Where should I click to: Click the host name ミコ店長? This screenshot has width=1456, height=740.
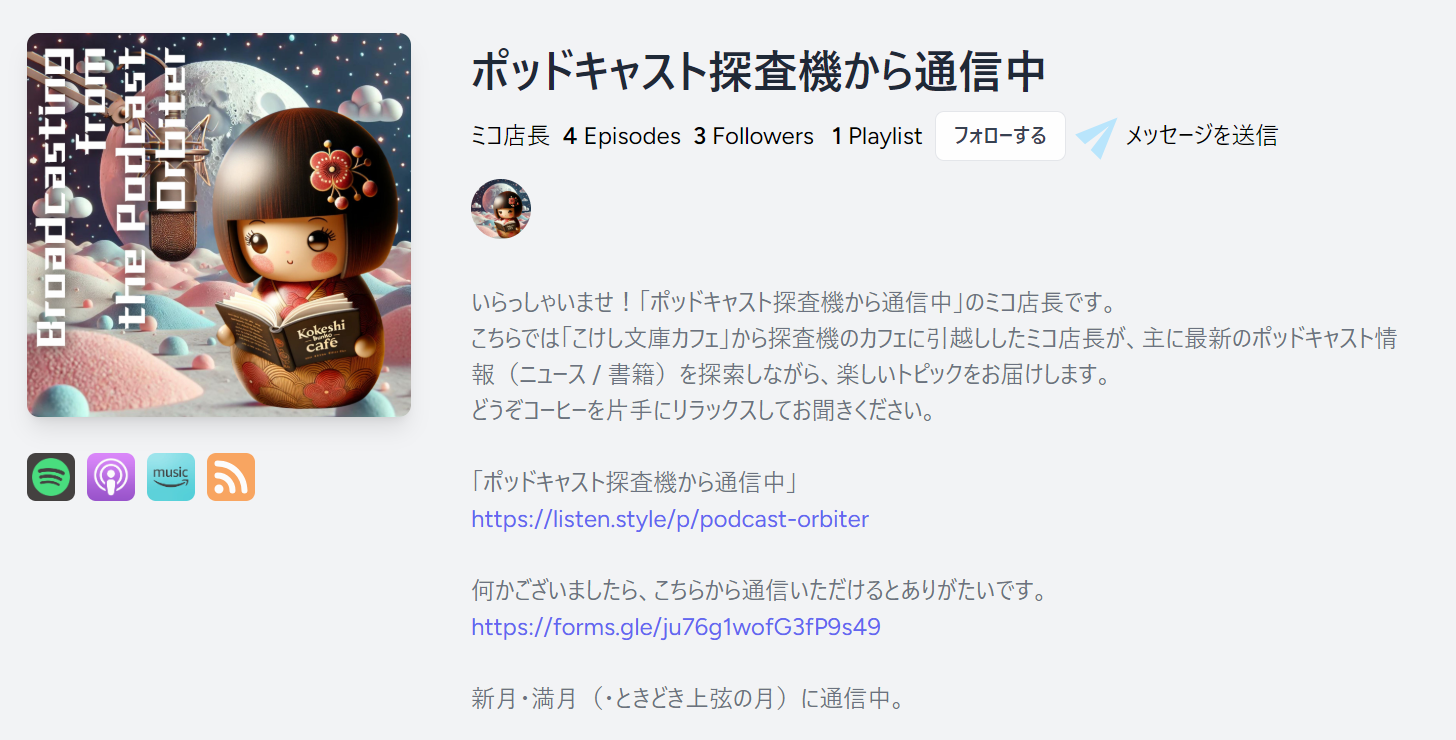(510, 136)
